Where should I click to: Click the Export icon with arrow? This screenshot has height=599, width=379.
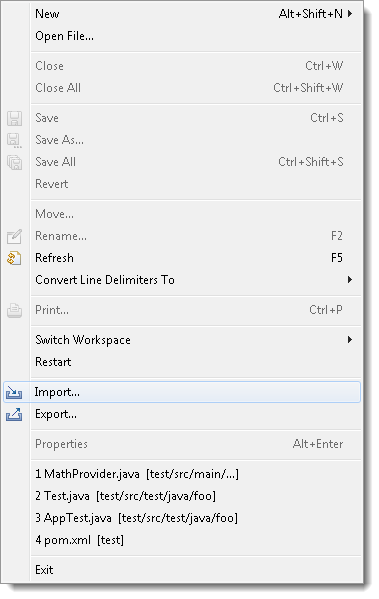pos(14,414)
